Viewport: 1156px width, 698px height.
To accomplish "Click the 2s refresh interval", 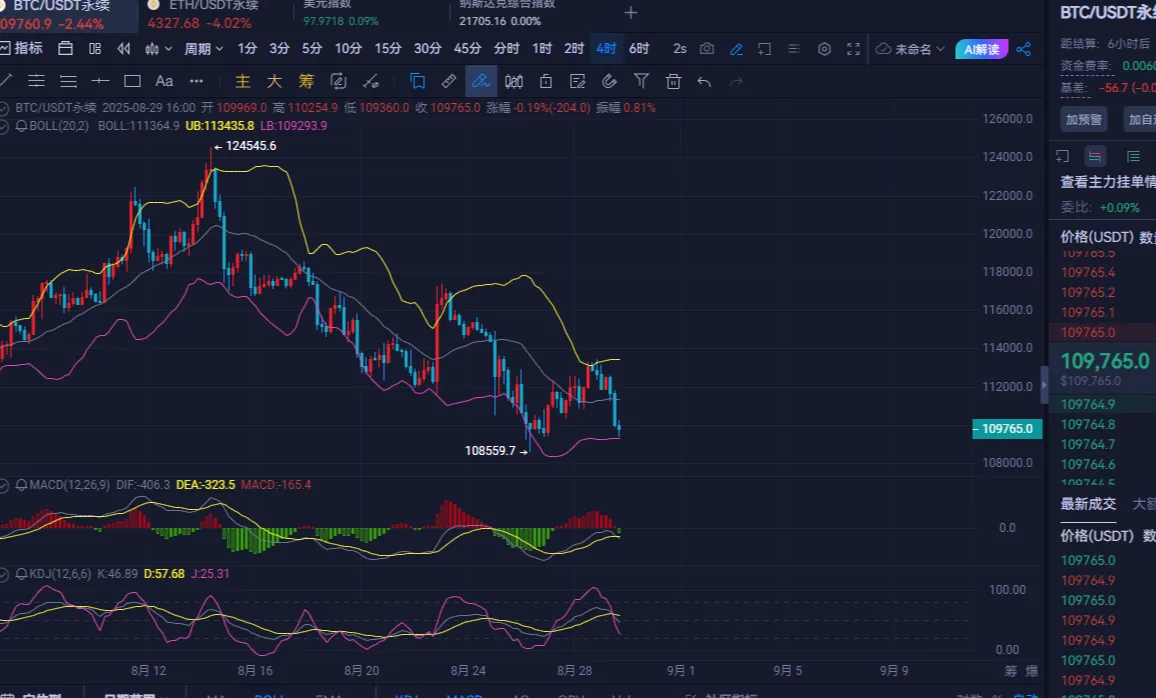I will pyautogui.click(x=680, y=49).
